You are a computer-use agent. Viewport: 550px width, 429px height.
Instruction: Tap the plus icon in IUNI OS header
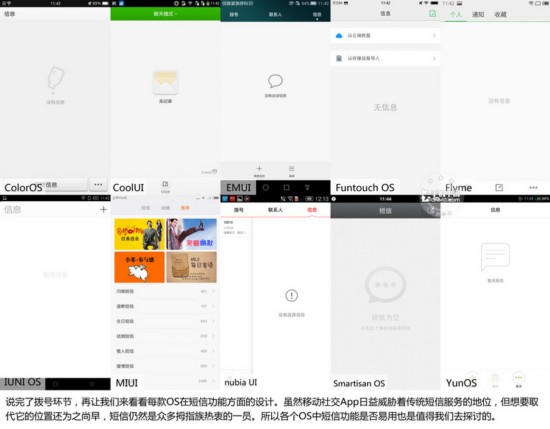[x=103, y=209]
